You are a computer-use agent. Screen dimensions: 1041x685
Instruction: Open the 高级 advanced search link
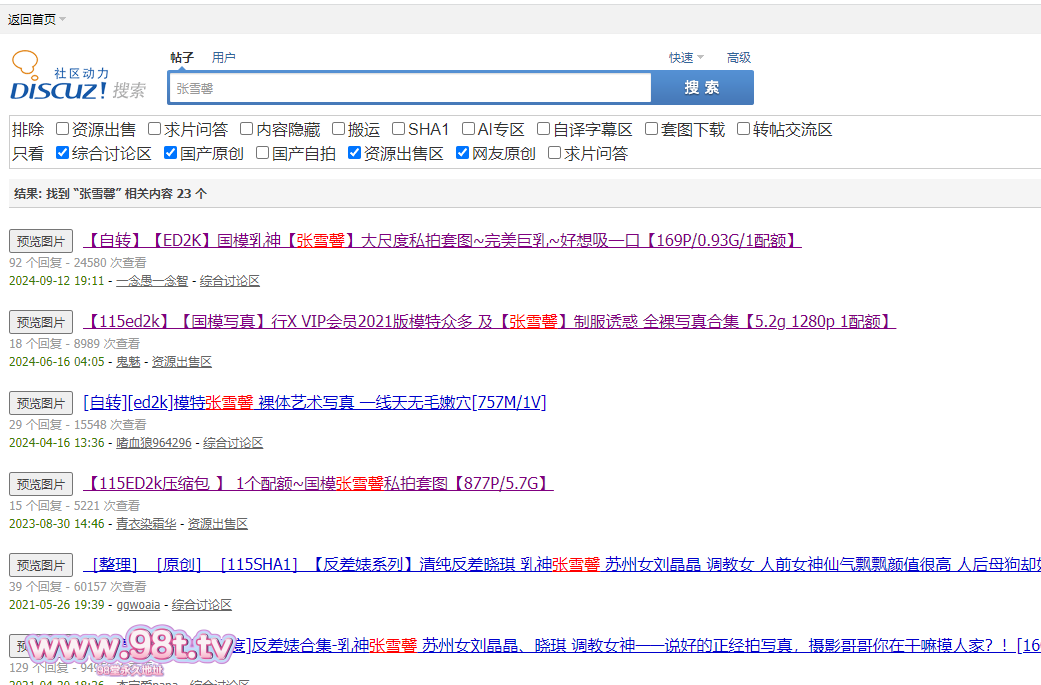click(739, 58)
